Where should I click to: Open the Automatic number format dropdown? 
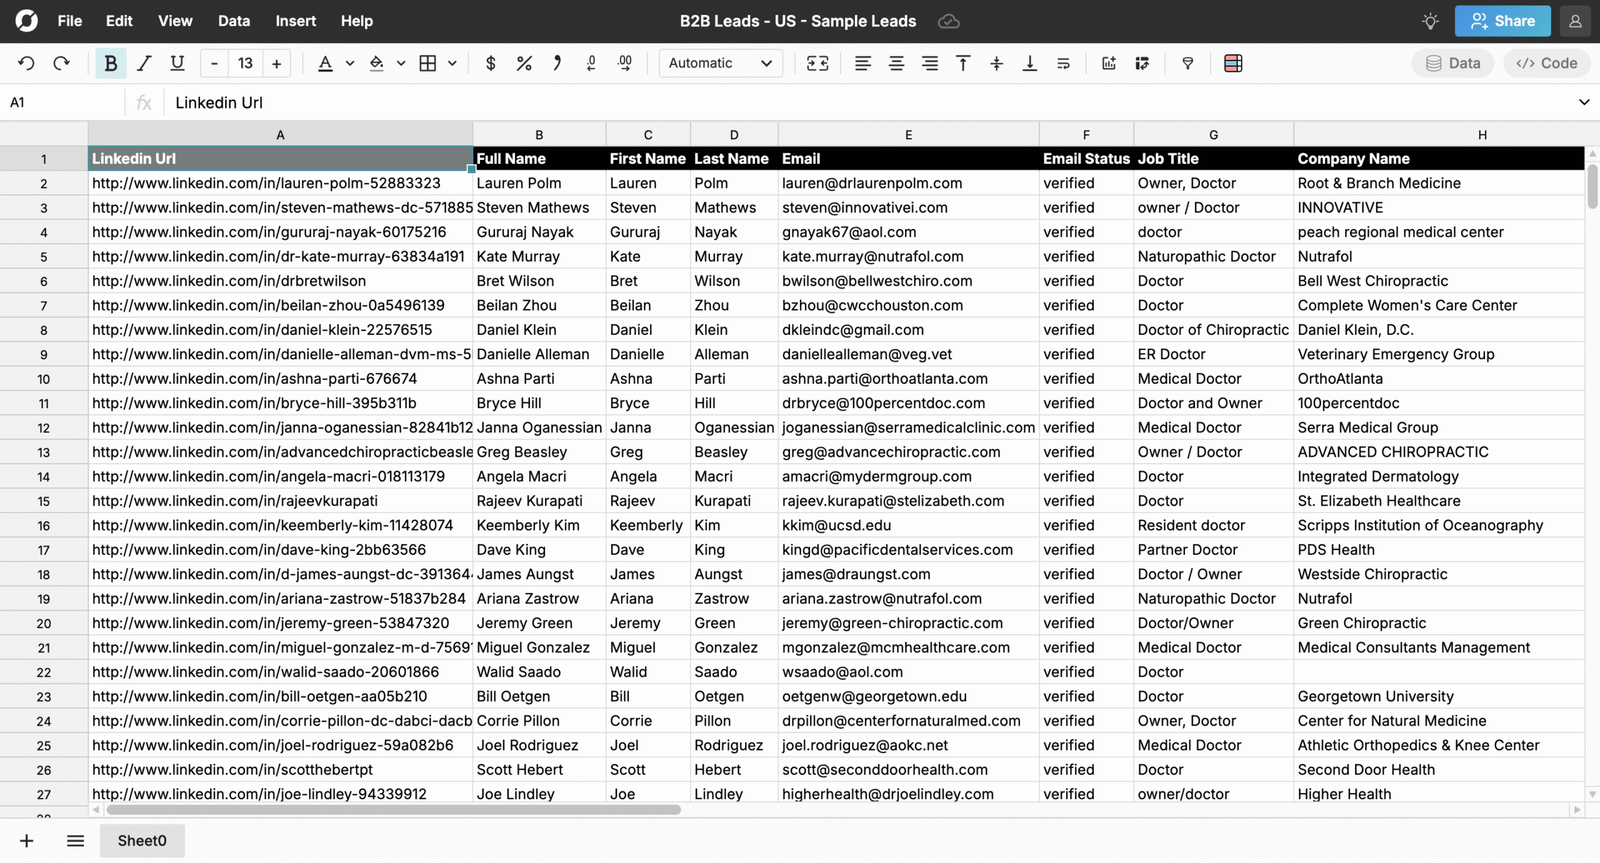[720, 63]
